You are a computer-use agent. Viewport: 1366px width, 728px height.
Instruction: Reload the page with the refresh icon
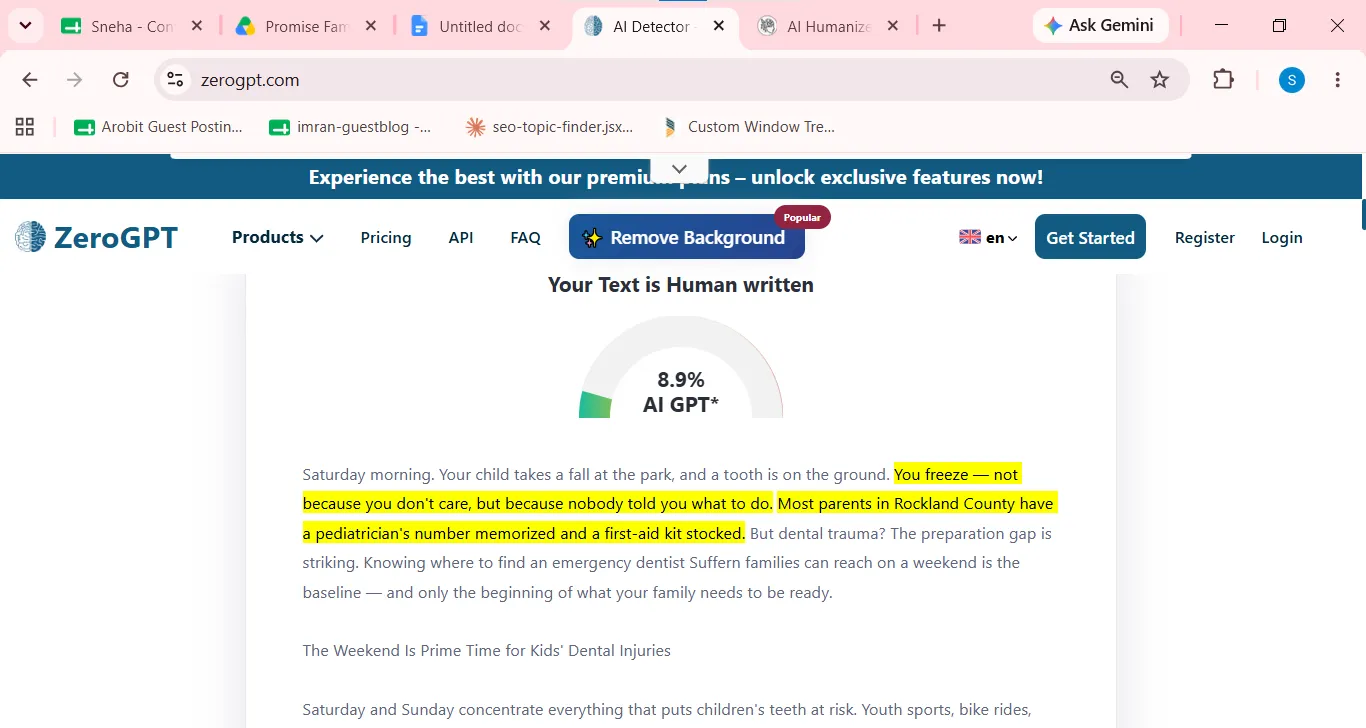pos(121,80)
